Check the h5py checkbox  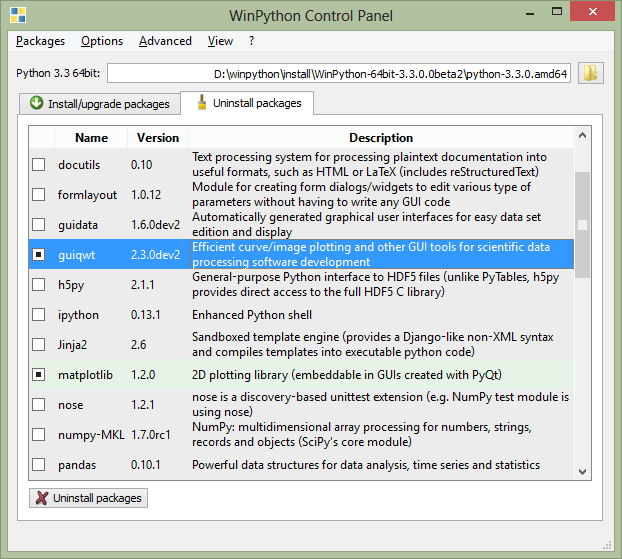point(38,284)
